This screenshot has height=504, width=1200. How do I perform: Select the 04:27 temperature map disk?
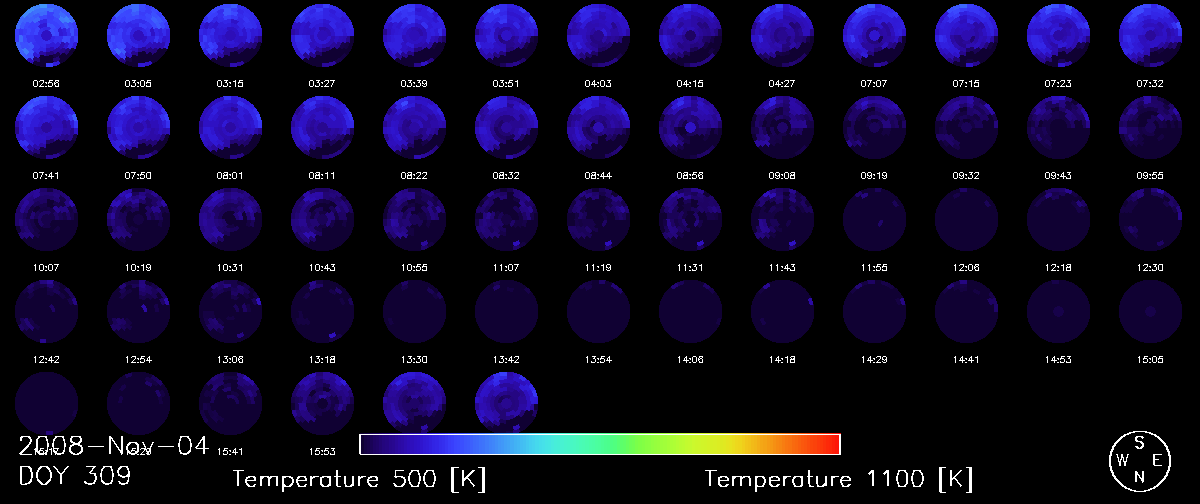point(782,35)
